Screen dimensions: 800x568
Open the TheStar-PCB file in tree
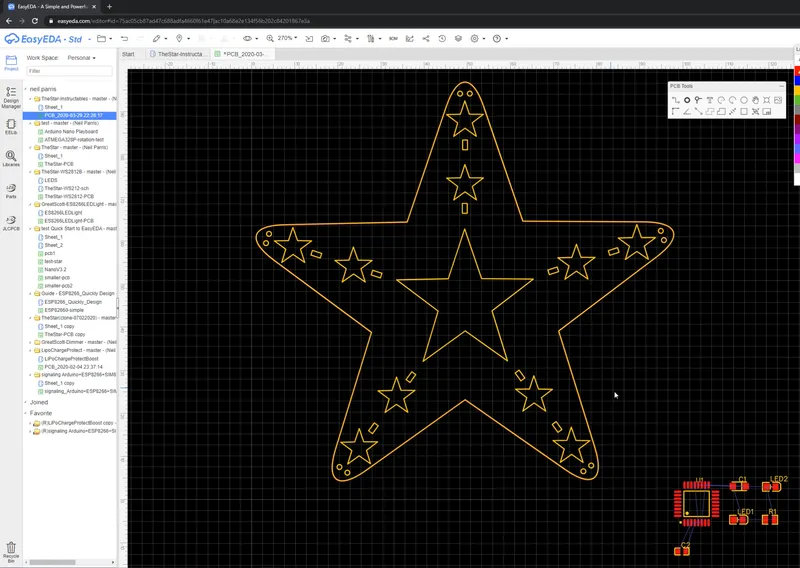pos(58,164)
